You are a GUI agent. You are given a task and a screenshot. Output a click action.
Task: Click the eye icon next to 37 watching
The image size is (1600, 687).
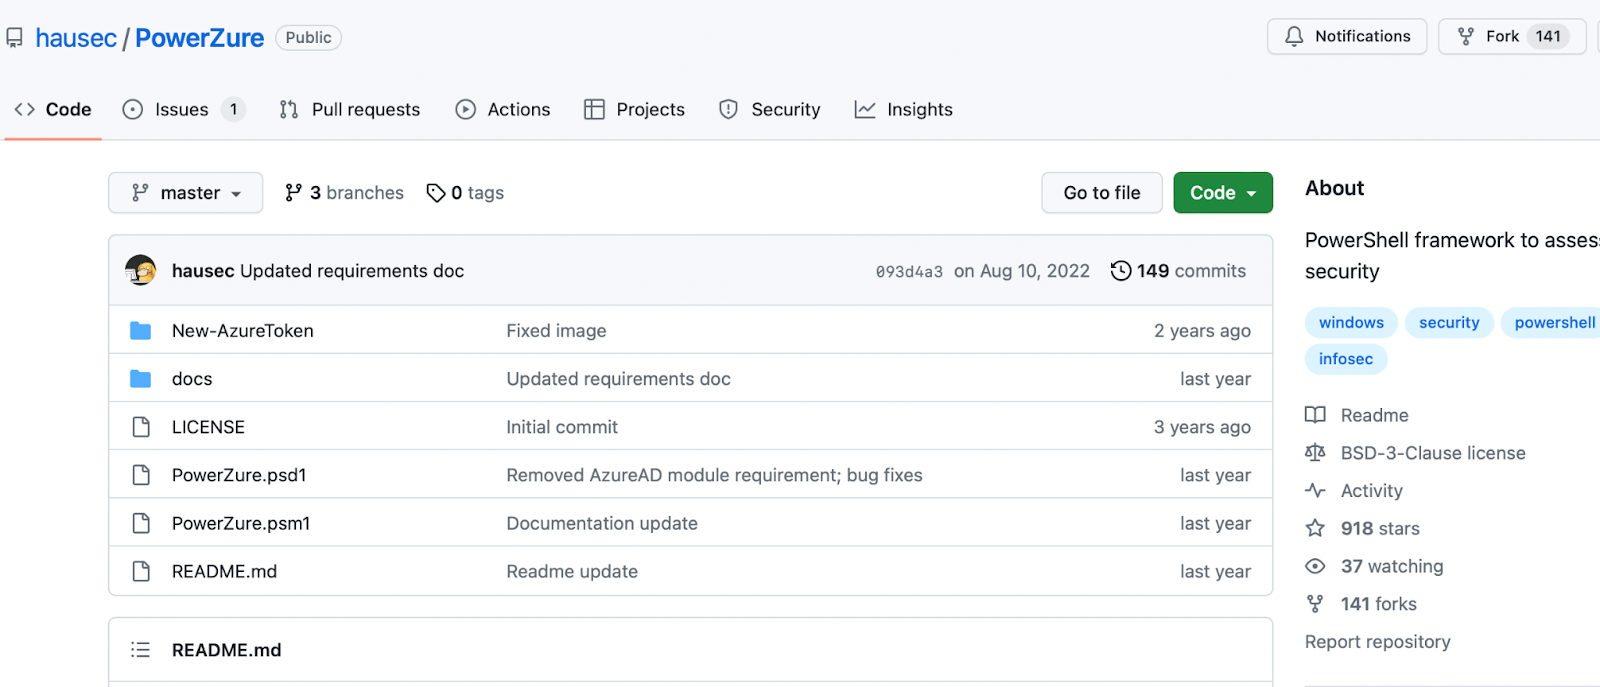[x=1315, y=566]
